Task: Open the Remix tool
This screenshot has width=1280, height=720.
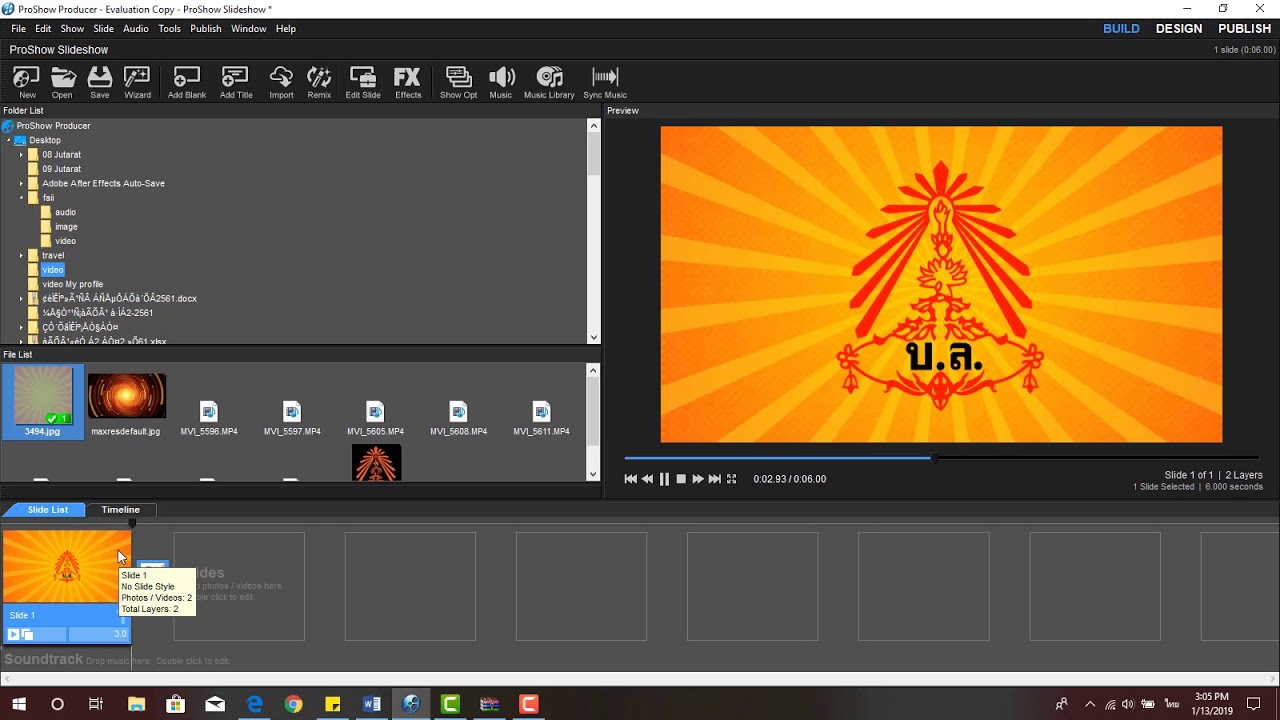Action: (319, 82)
